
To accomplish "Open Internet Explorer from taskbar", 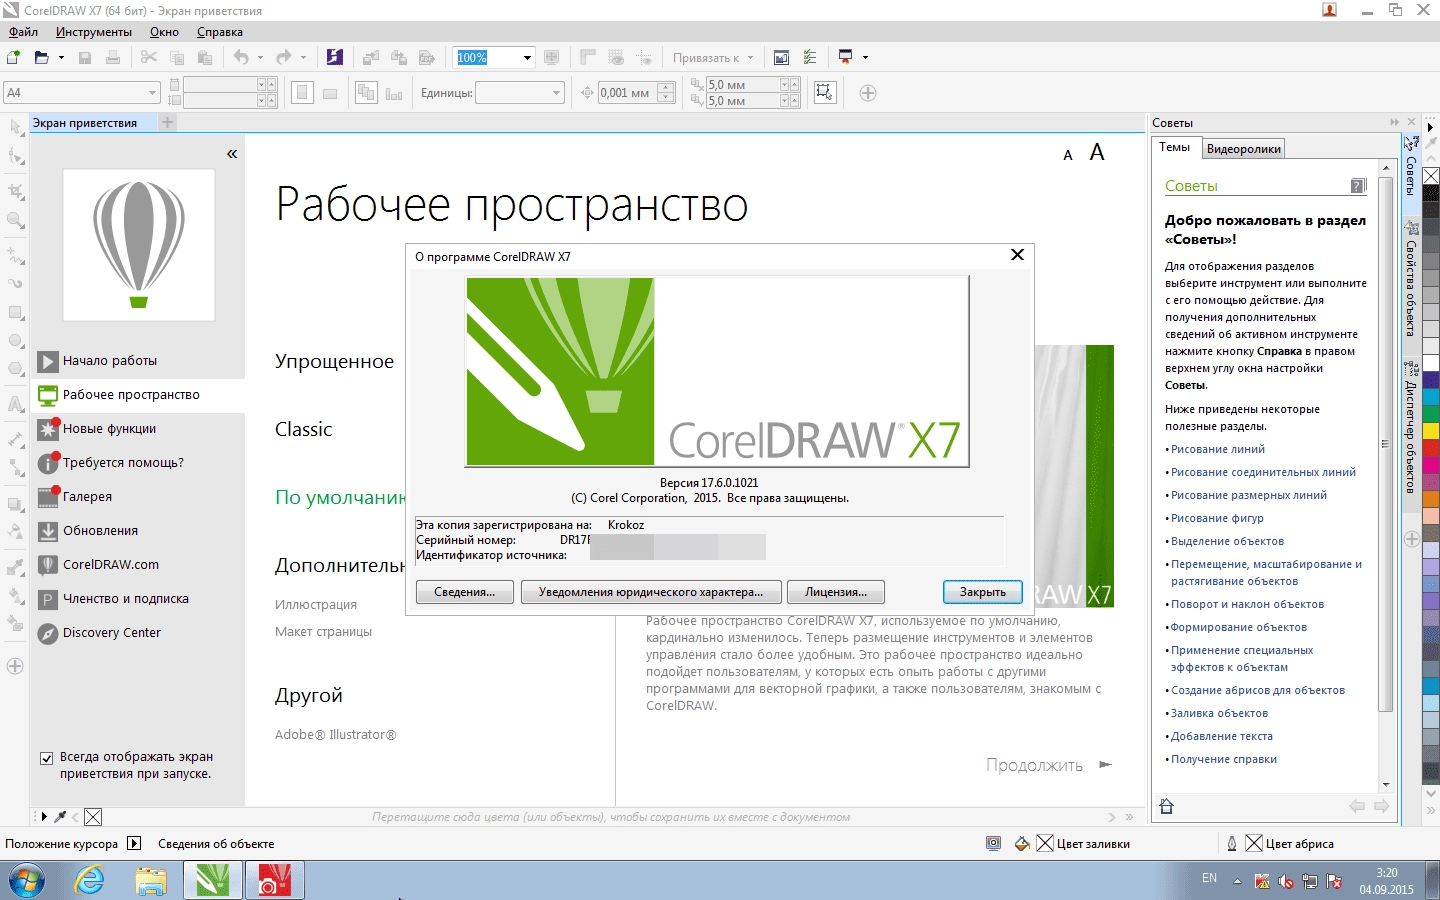I will click(90, 881).
